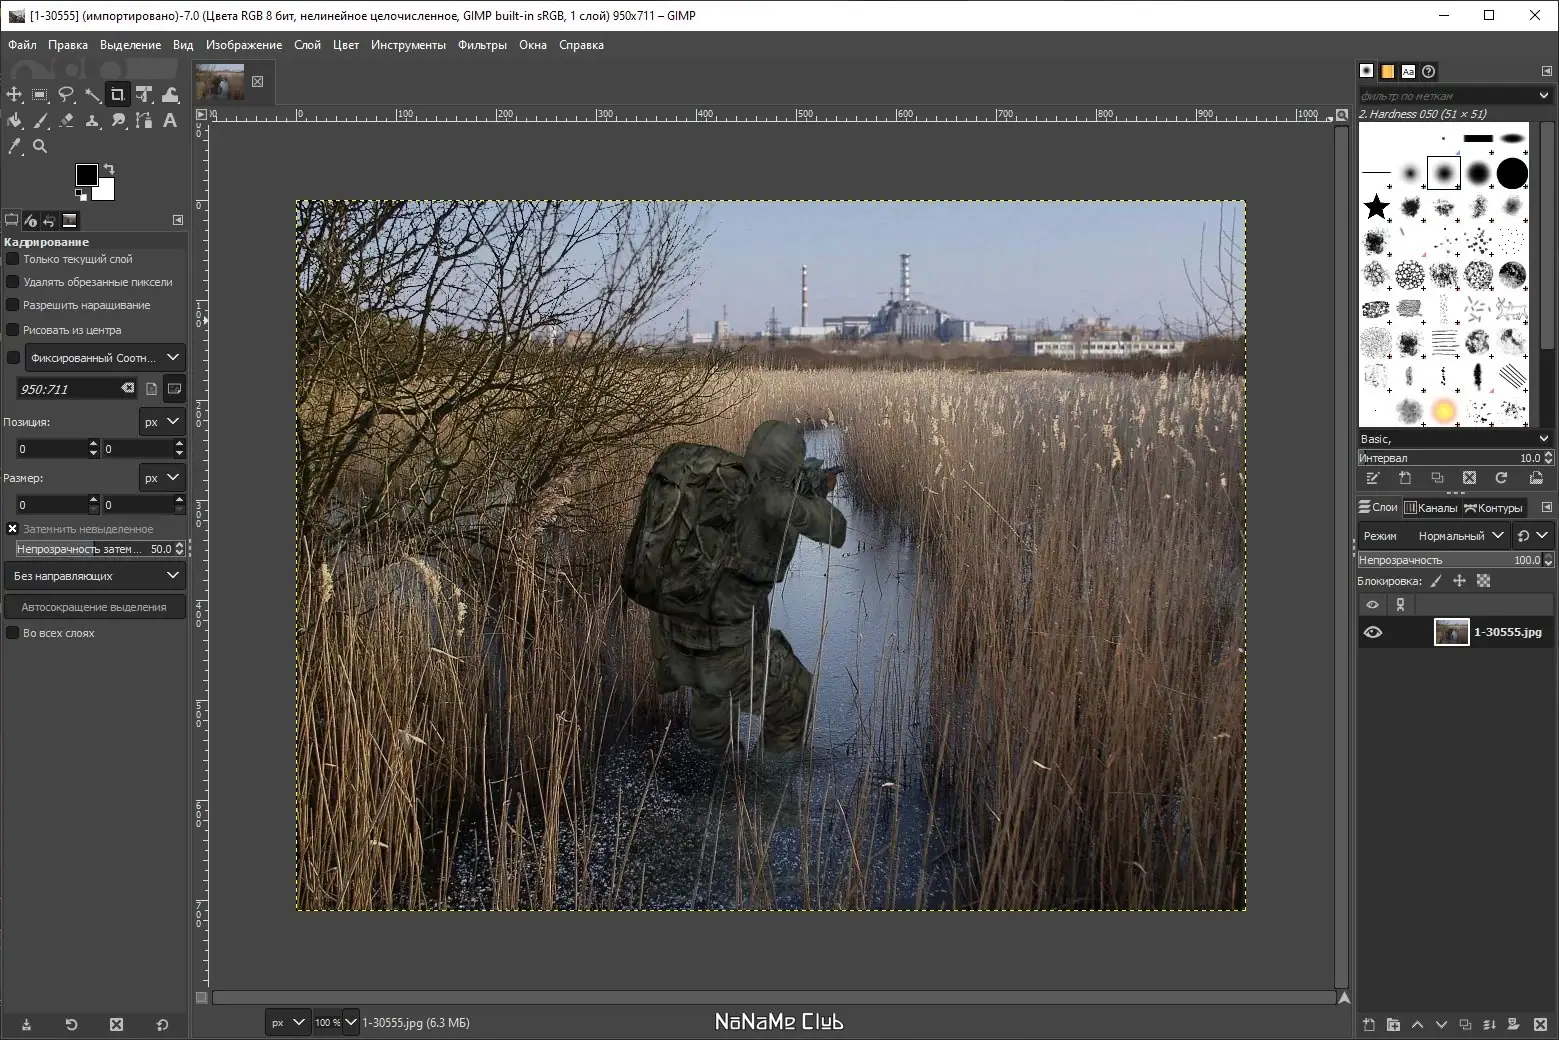Activate the Bucket Fill tool
Screen dimensions: 1559x1040
click(14, 121)
